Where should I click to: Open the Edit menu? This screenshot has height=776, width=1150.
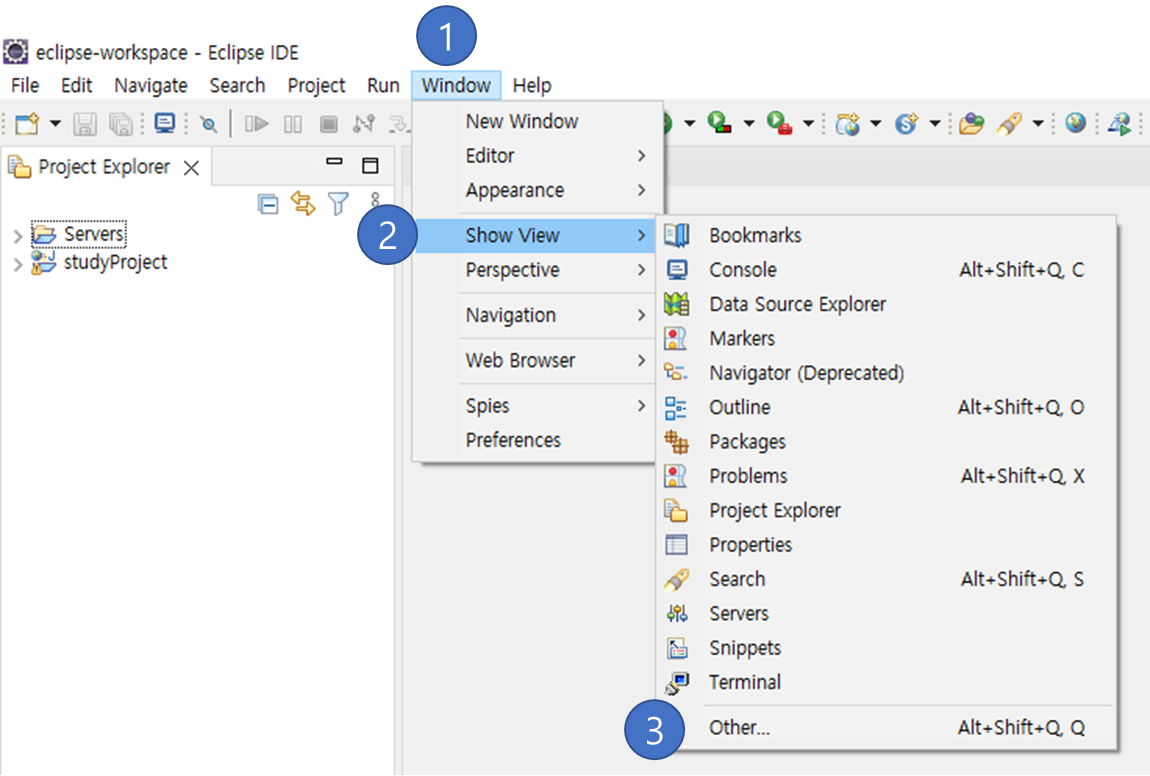pyautogui.click(x=76, y=86)
